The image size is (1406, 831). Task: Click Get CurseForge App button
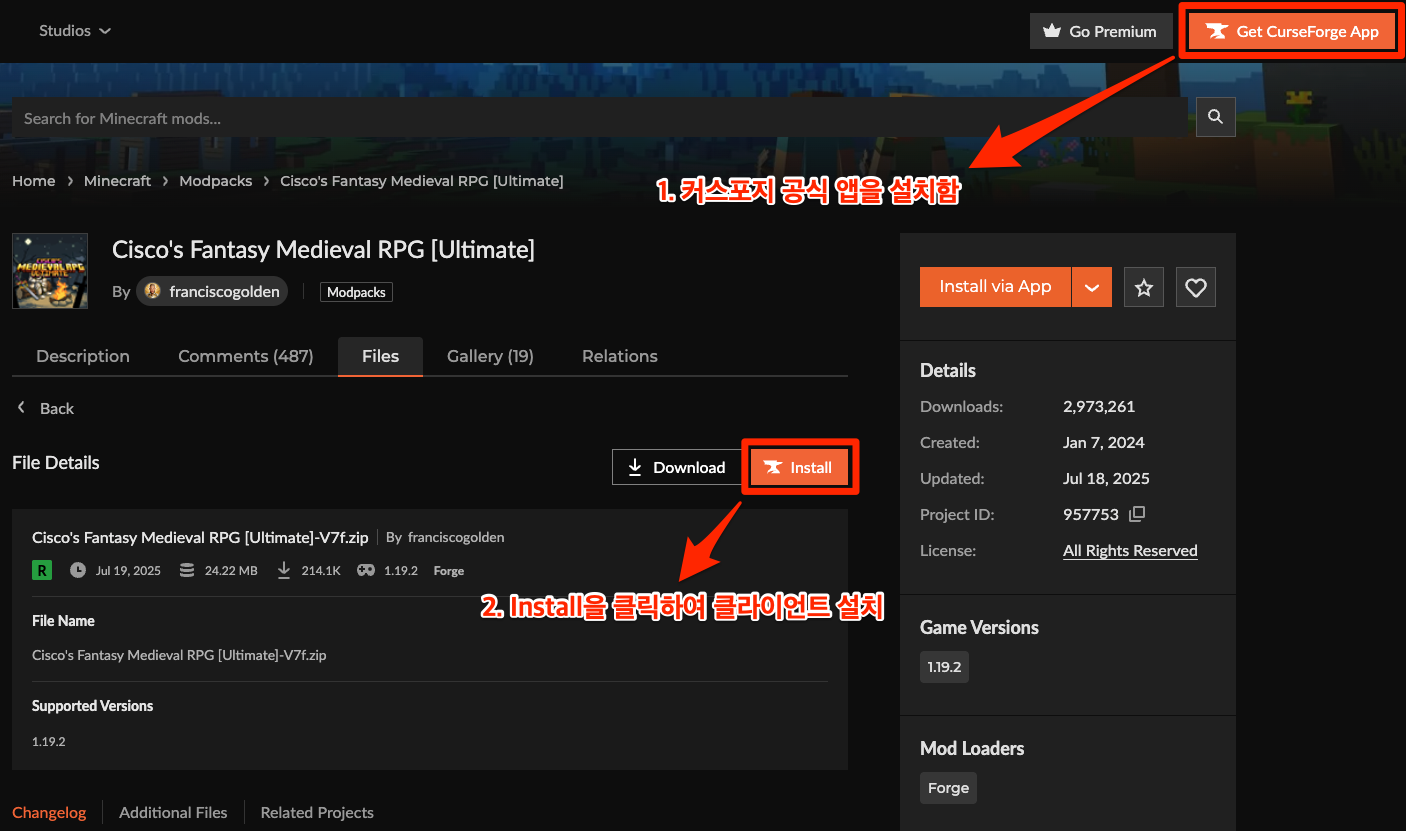coord(1294,31)
